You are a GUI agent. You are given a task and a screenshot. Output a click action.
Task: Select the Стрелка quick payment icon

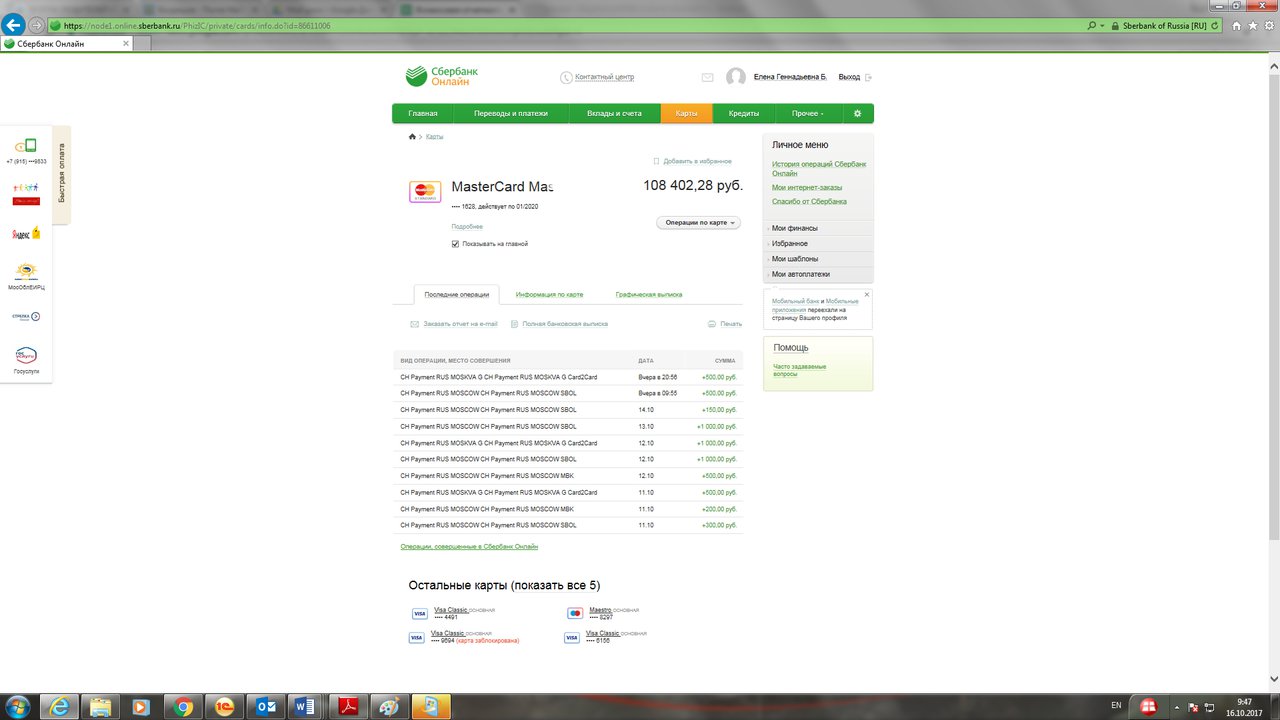26,316
